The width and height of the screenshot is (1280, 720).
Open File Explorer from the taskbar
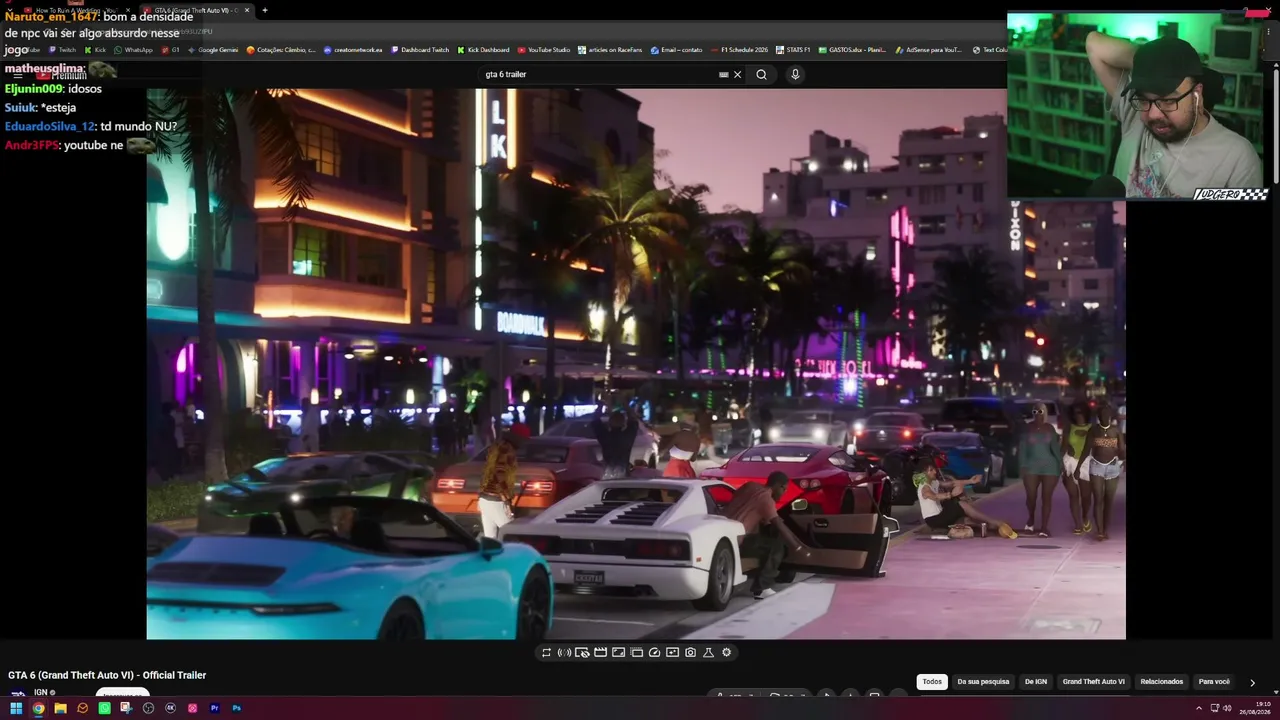pyautogui.click(x=60, y=708)
